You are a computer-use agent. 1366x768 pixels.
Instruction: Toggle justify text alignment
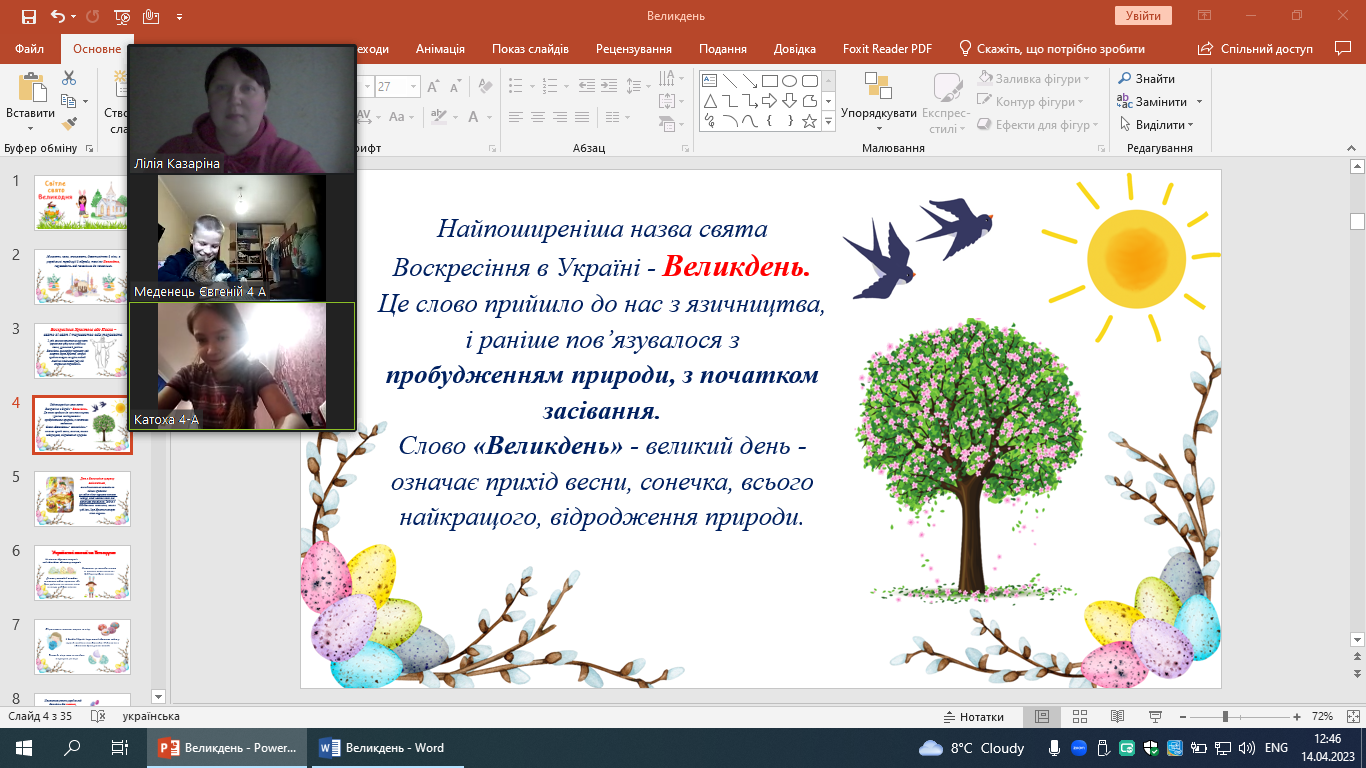coord(584,117)
